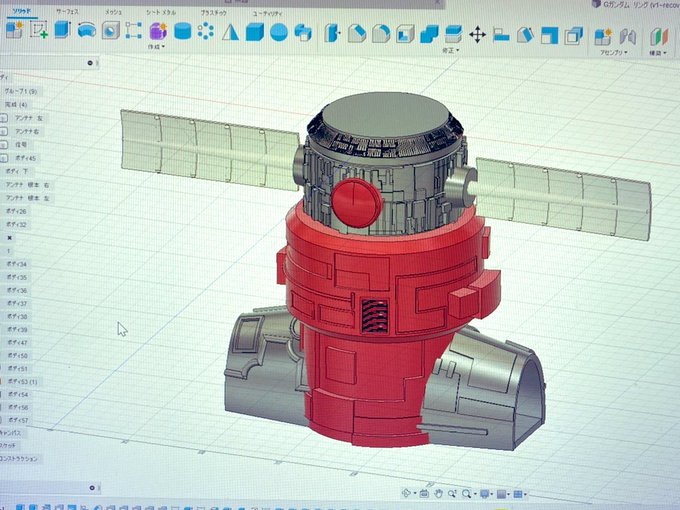Screen dimensions: 680x510
Task: Click the Look At navigation icon
Action: point(424,494)
